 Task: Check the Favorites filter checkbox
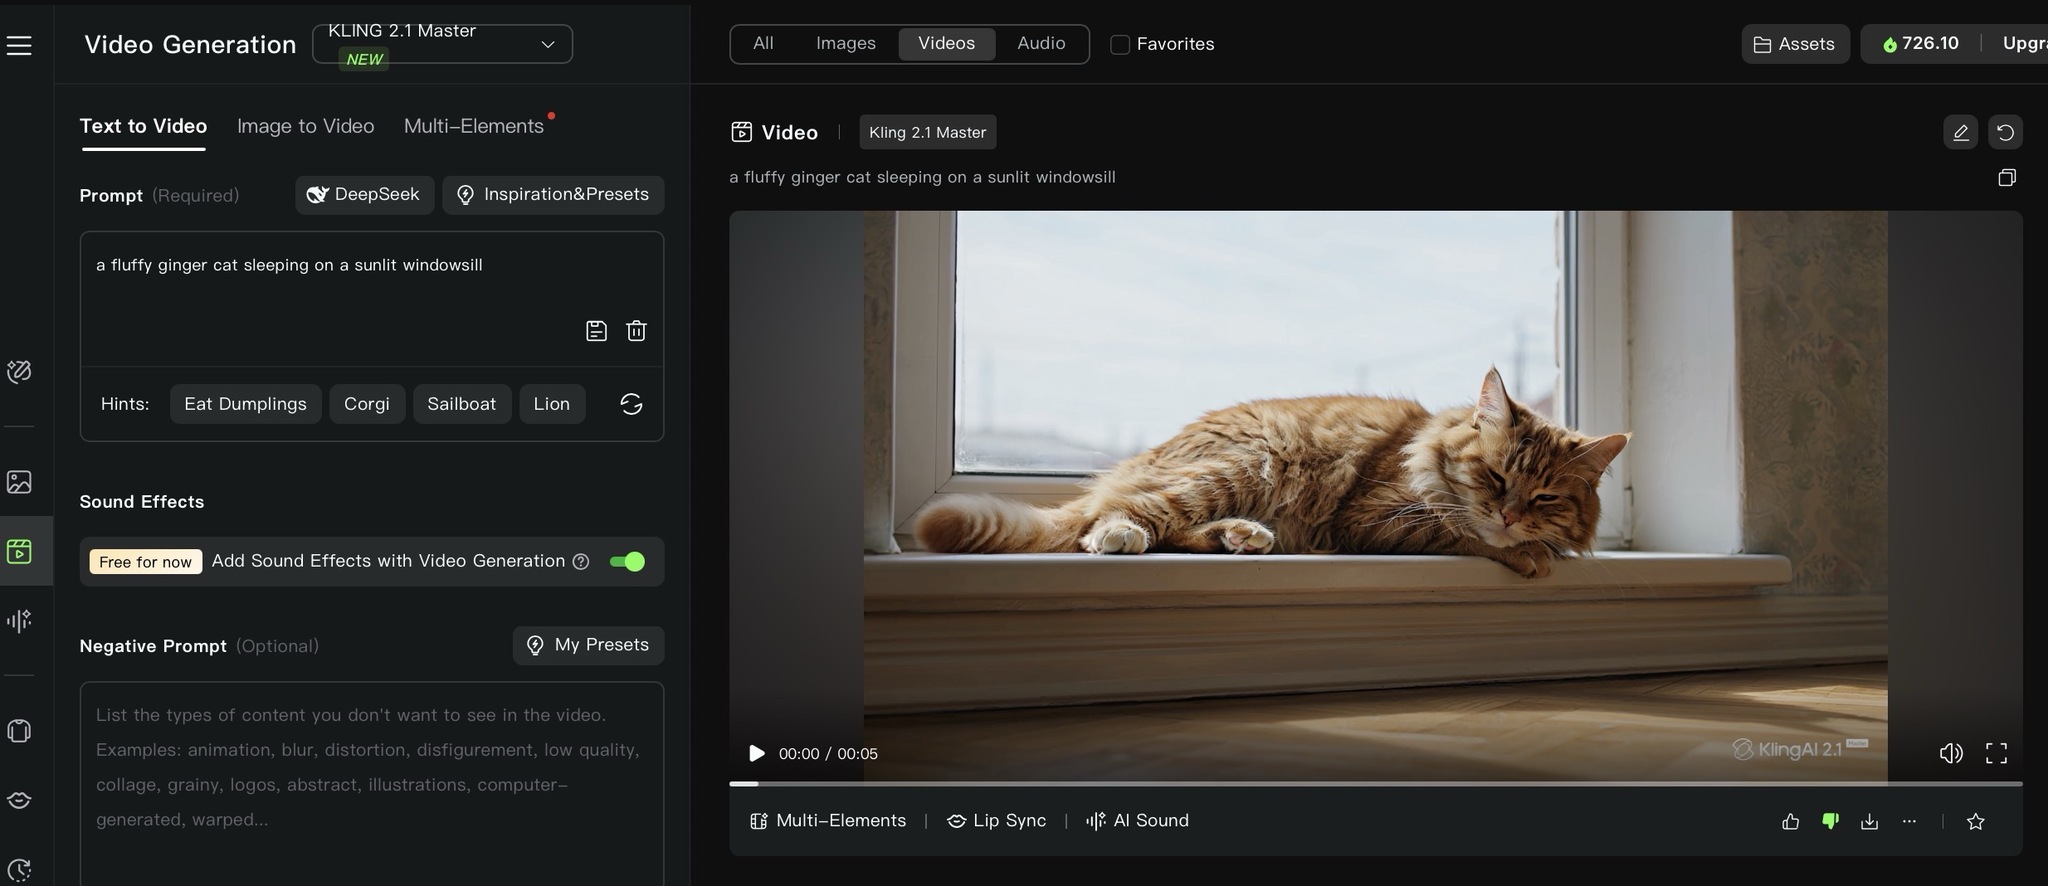click(x=1120, y=44)
